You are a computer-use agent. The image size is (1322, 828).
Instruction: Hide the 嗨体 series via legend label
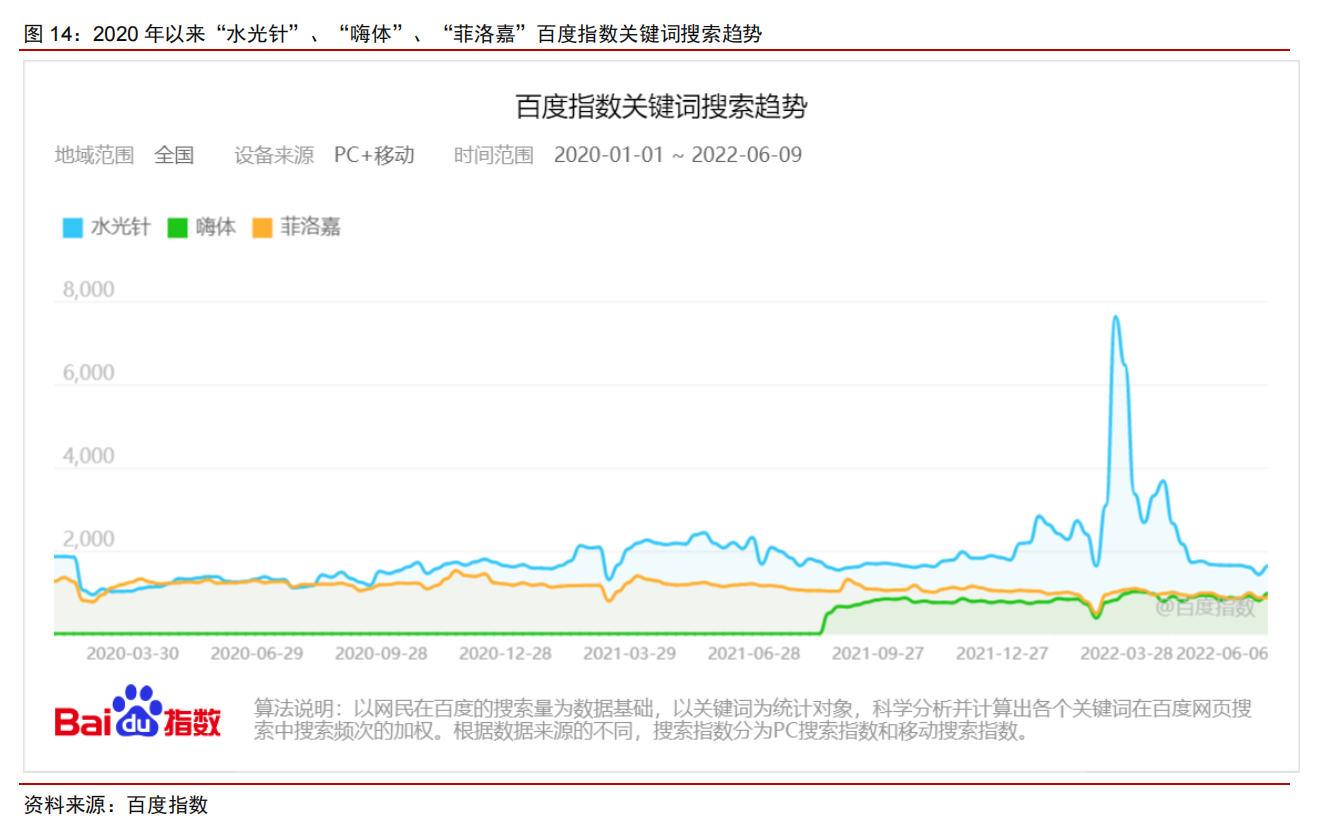coord(215,227)
